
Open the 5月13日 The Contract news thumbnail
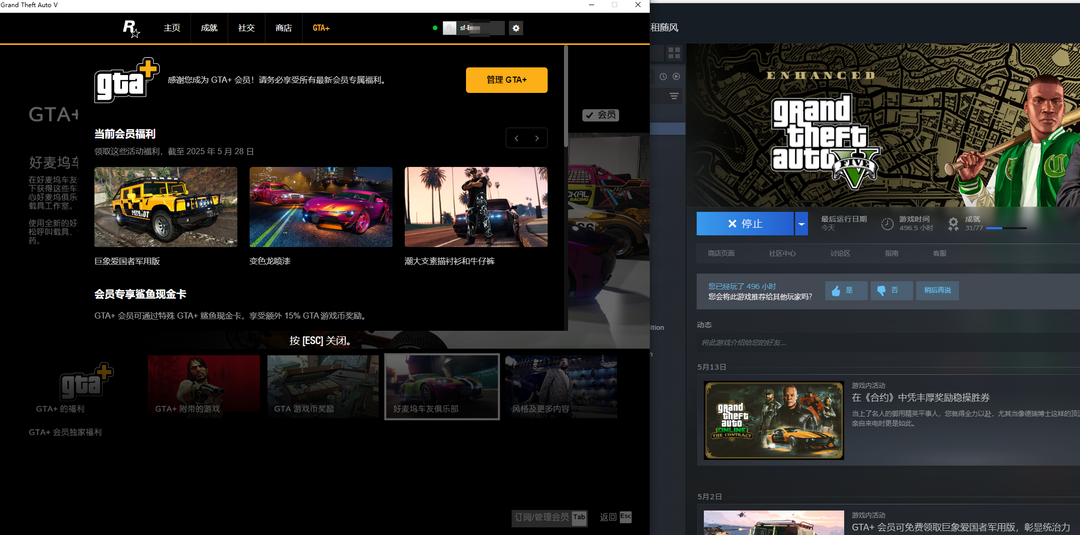tap(773, 420)
